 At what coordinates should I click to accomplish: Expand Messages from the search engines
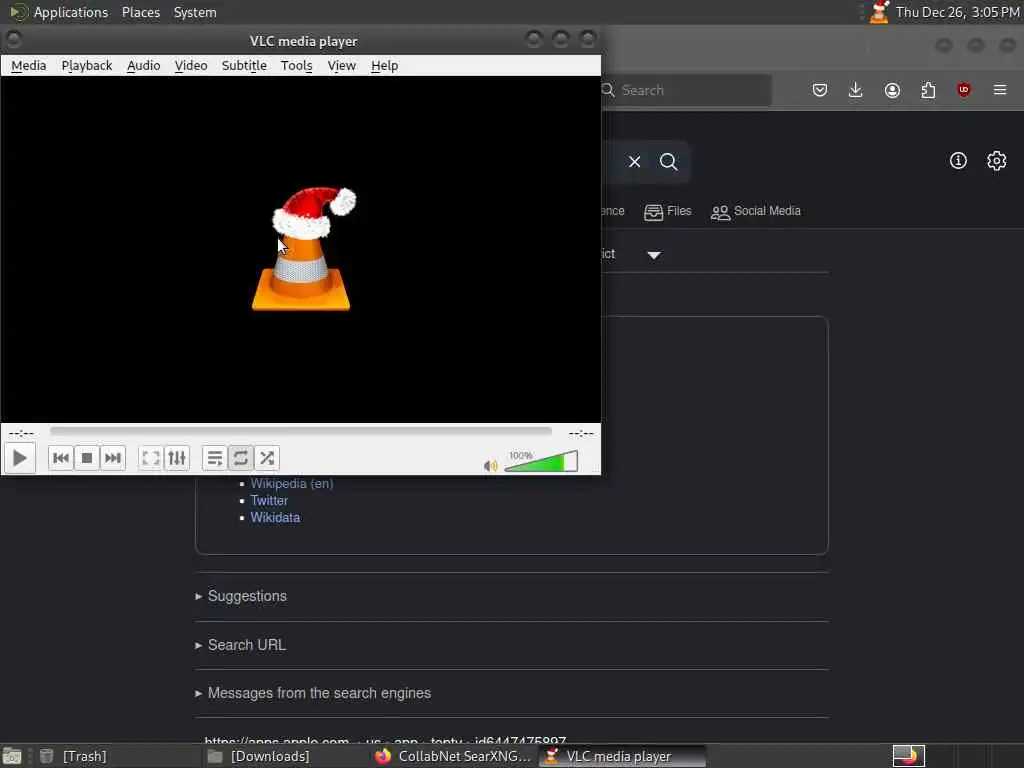(313, 693)
